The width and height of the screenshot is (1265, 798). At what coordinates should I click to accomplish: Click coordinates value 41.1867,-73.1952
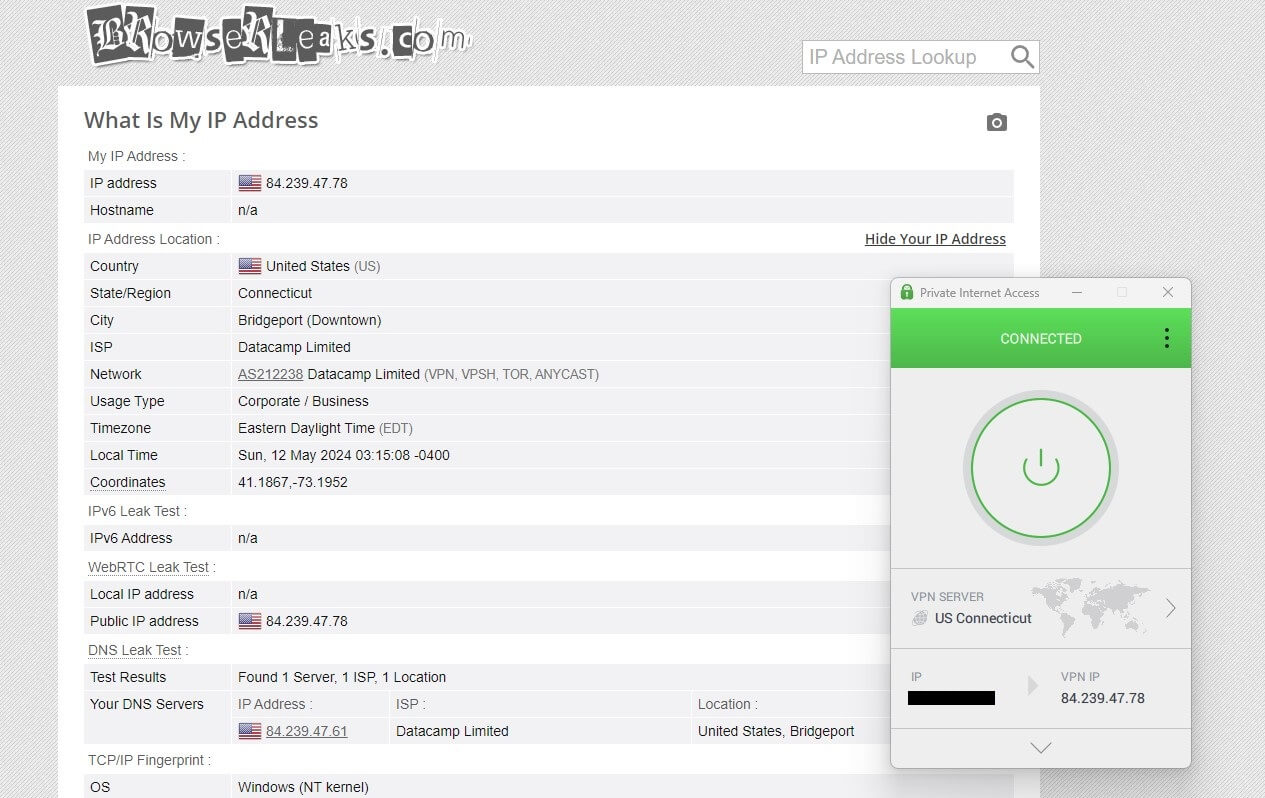click(x=293, y=482)
